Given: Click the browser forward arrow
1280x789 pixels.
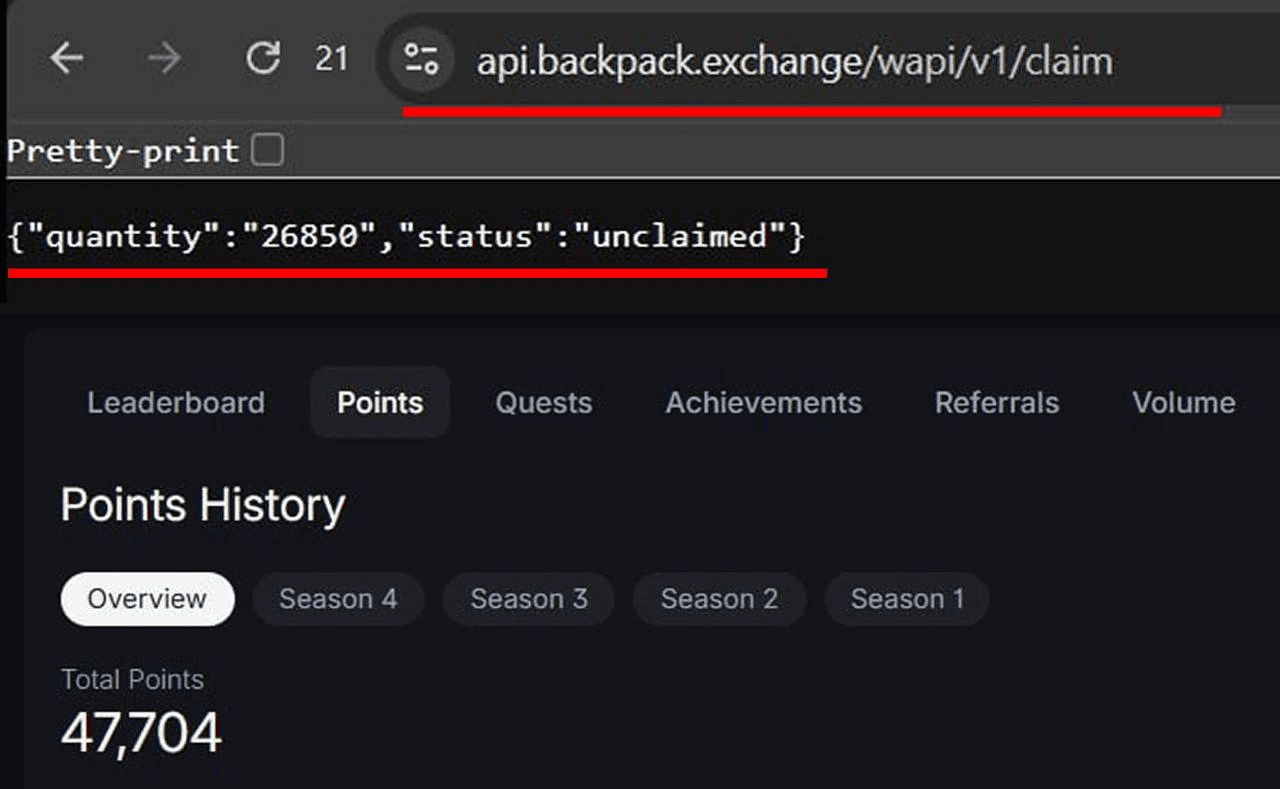Looking at the screenshot, I should (164, 59).
